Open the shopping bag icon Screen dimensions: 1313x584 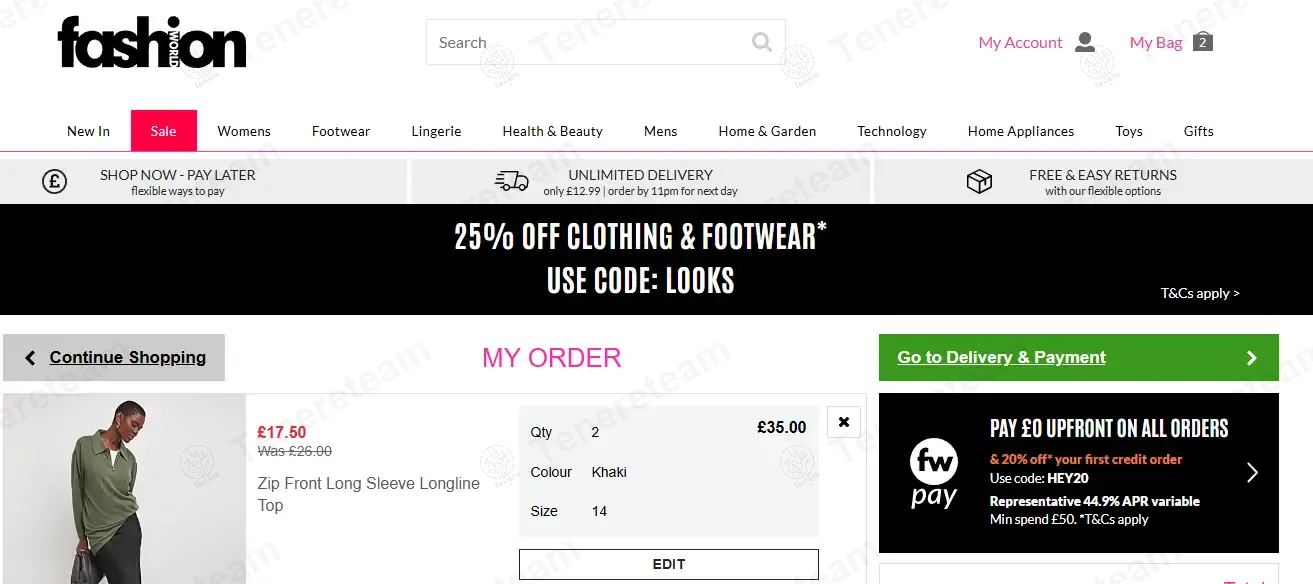[x=1203, y=42]
